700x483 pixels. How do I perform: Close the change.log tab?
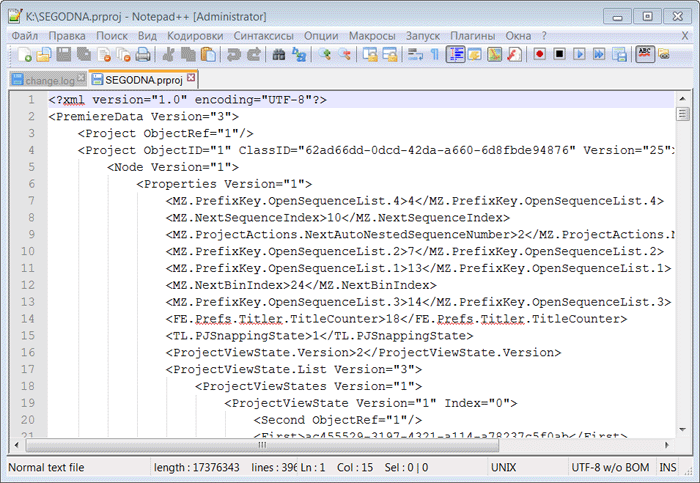click(x=81, y=78)
